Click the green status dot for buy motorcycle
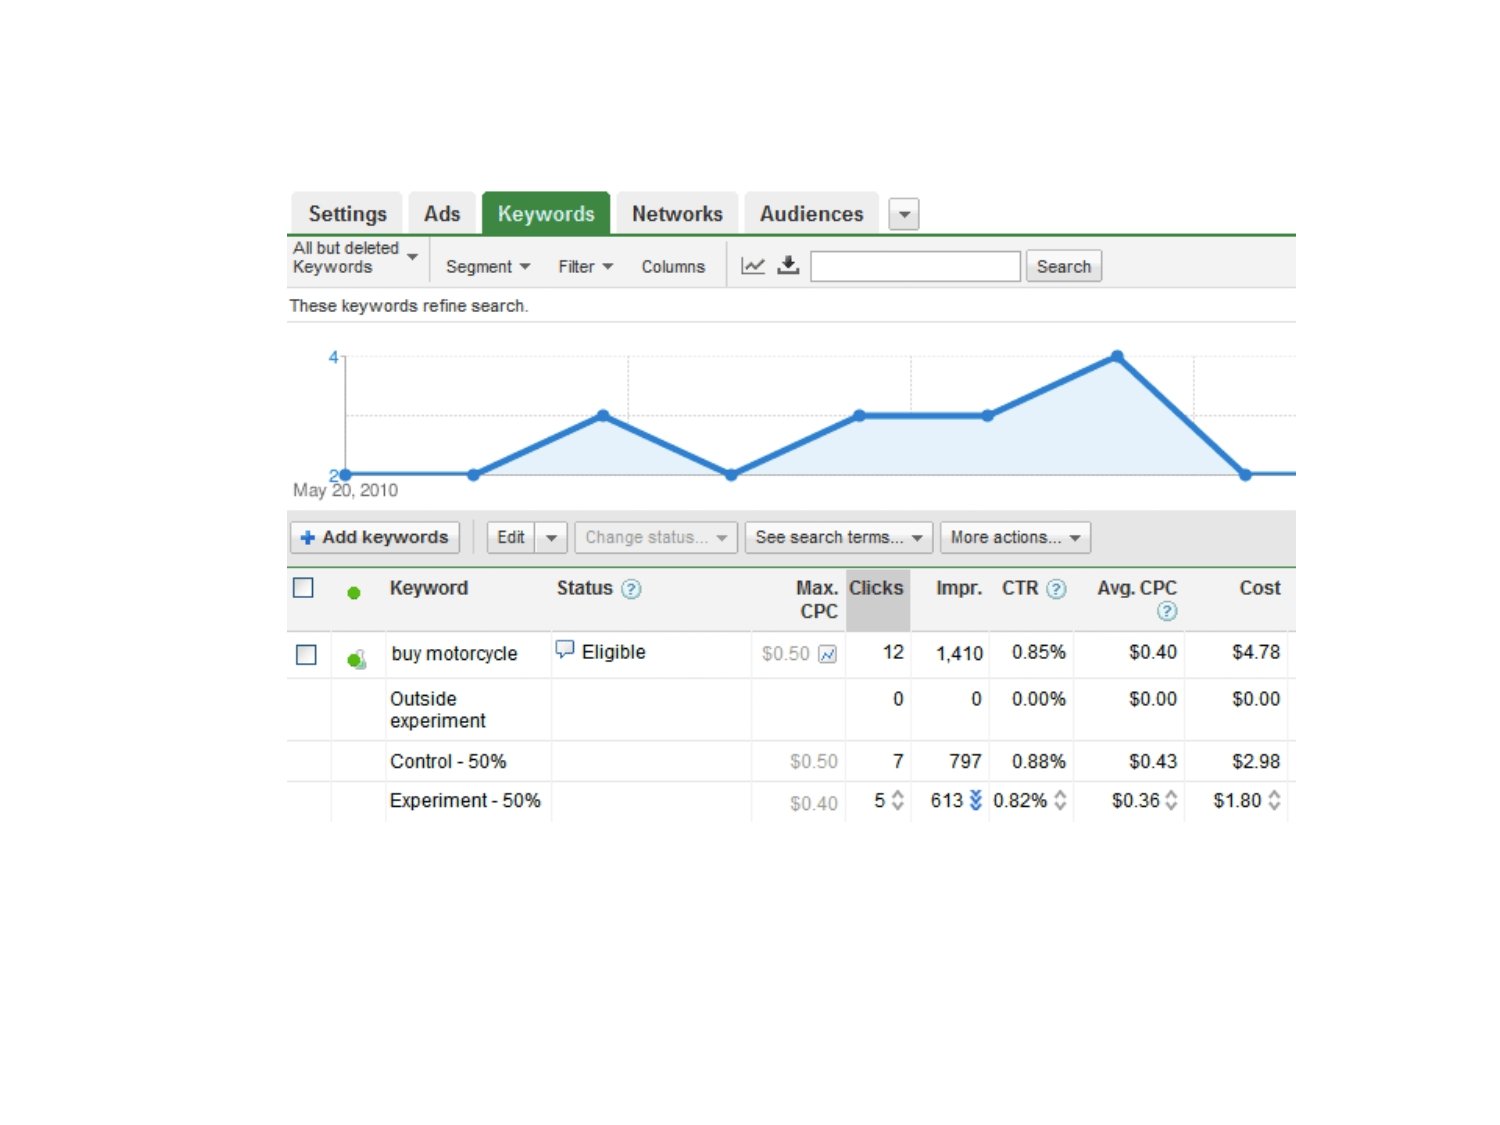Viewport: 1500px width, 1125px height. pyautogui.click(x=355, y=659)
